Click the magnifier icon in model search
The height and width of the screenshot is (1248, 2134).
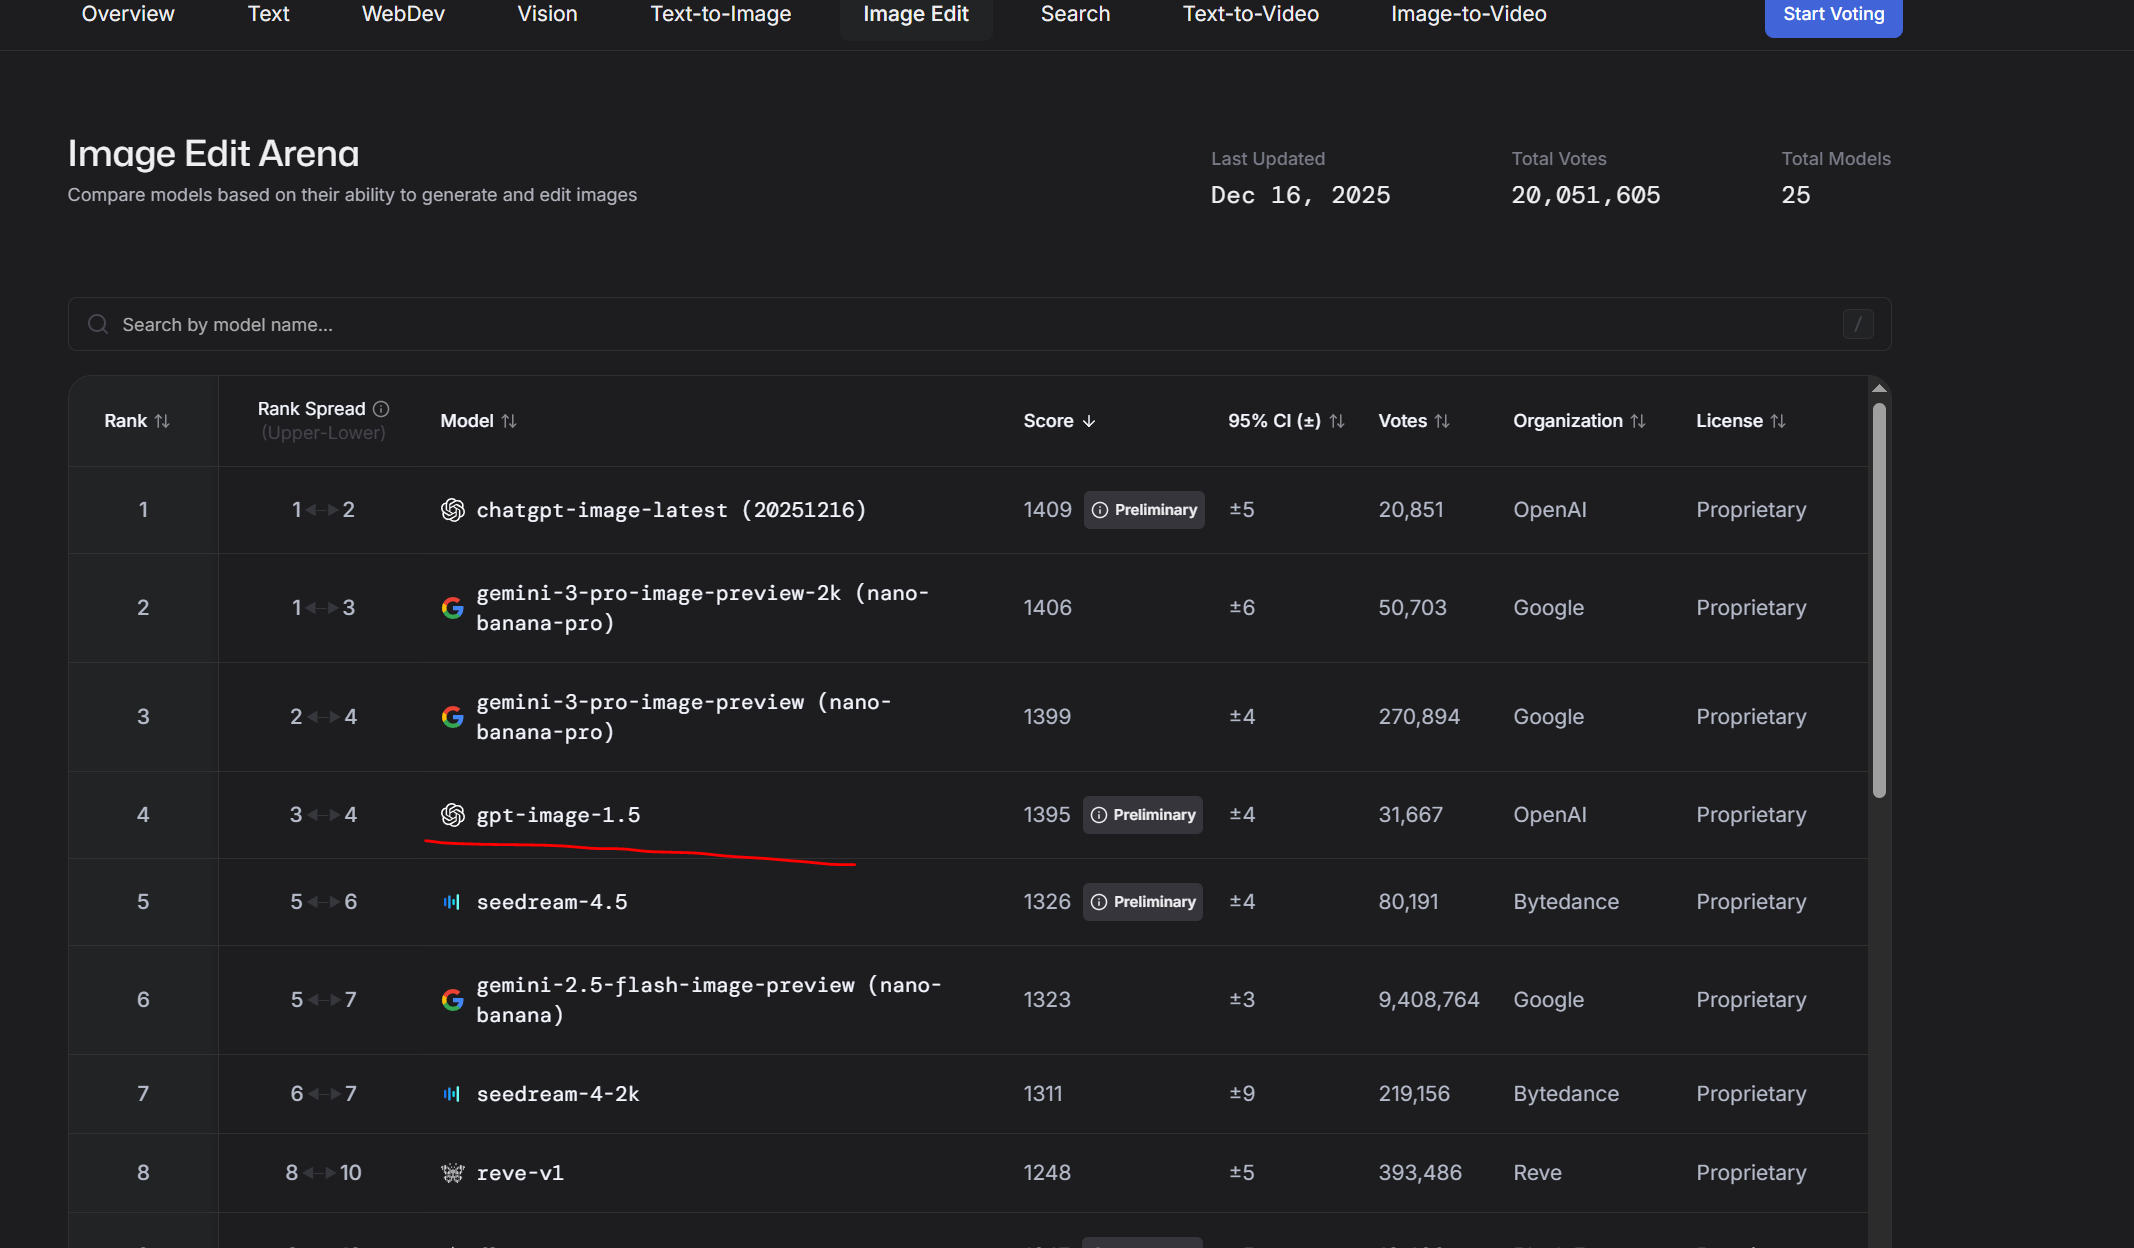click(98, 324)
